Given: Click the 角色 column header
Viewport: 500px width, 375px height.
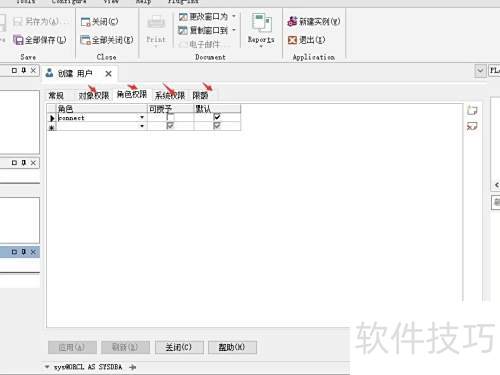Looking at the screenshot, I should (102, 109).
